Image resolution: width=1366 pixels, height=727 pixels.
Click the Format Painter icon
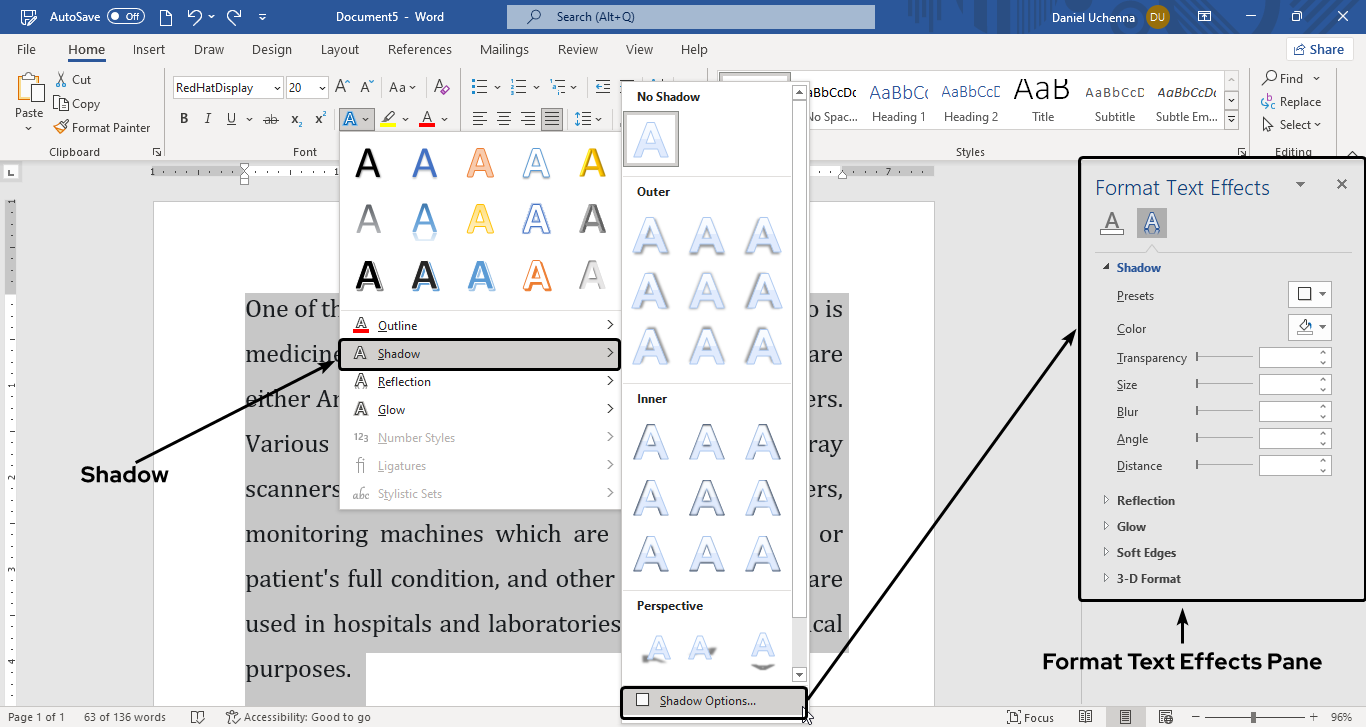click(63, 128)
